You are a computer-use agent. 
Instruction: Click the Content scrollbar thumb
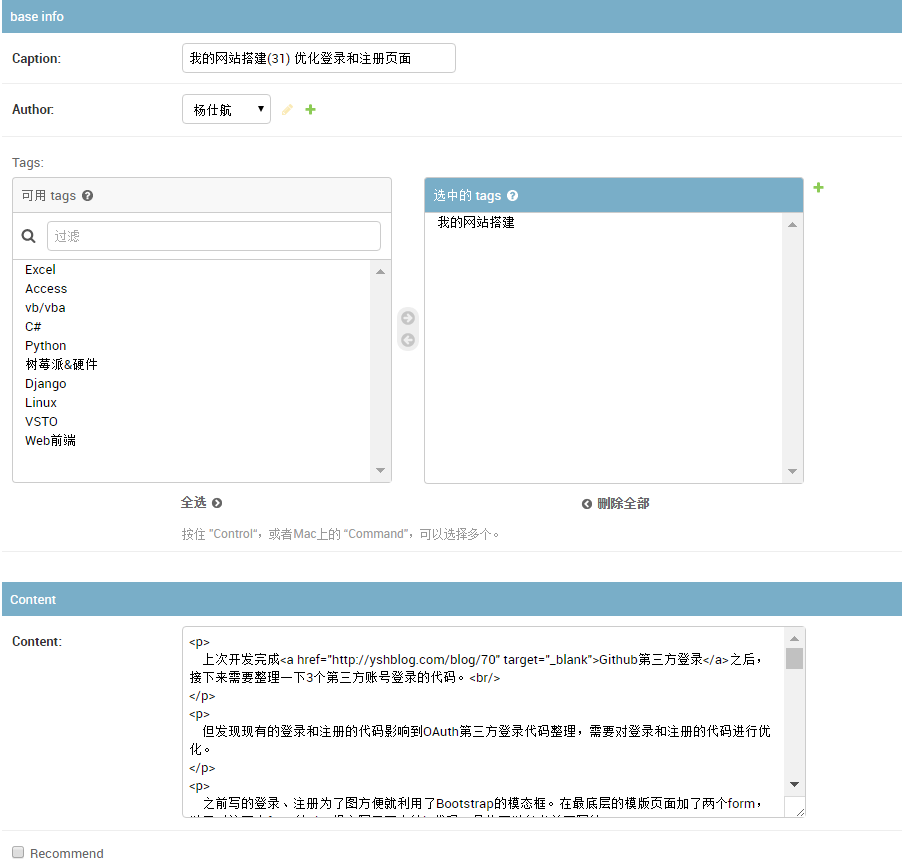pos(795,659)
